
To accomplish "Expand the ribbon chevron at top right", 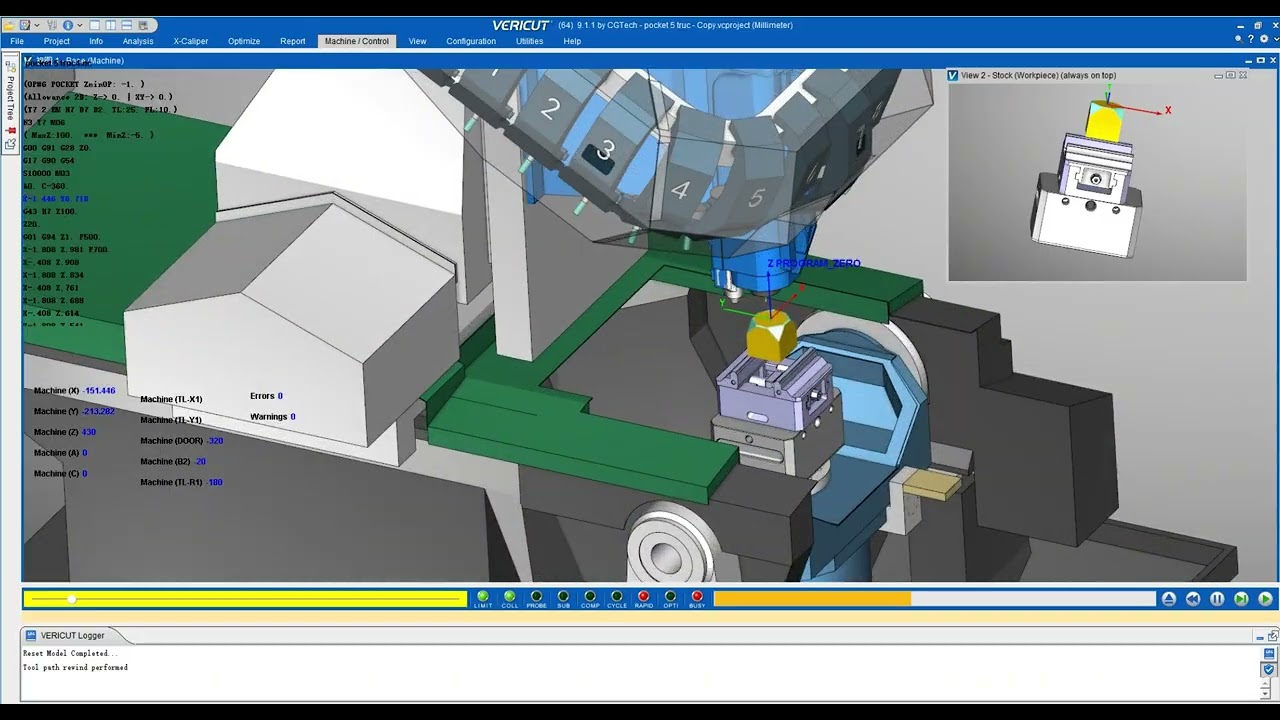I will coord(1276,39).
